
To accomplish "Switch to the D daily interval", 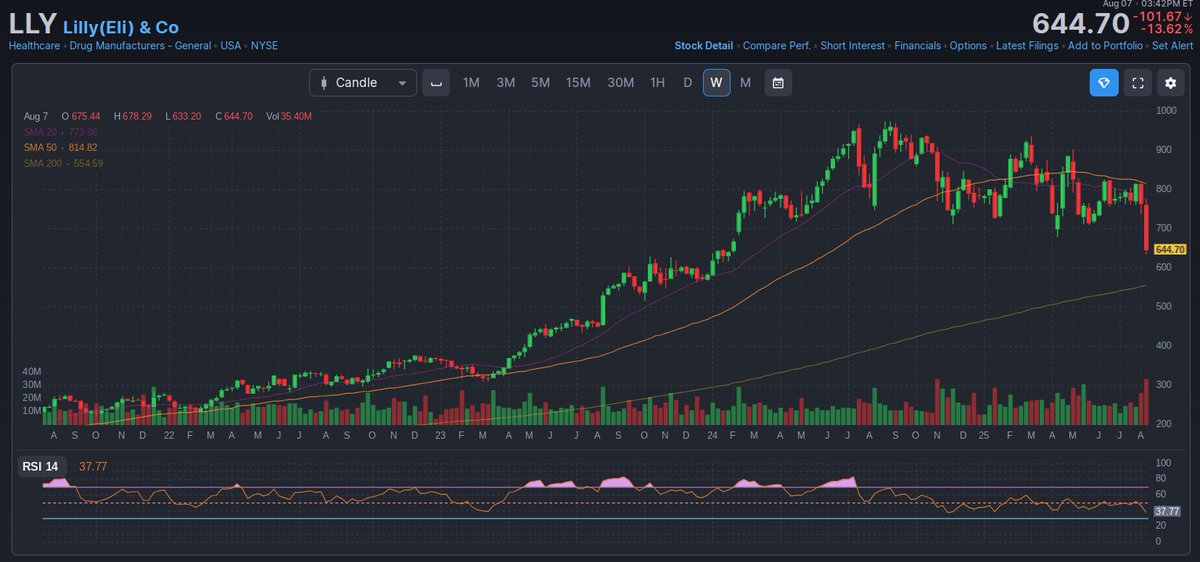I will pyautogui.click(x=687, y=83).
